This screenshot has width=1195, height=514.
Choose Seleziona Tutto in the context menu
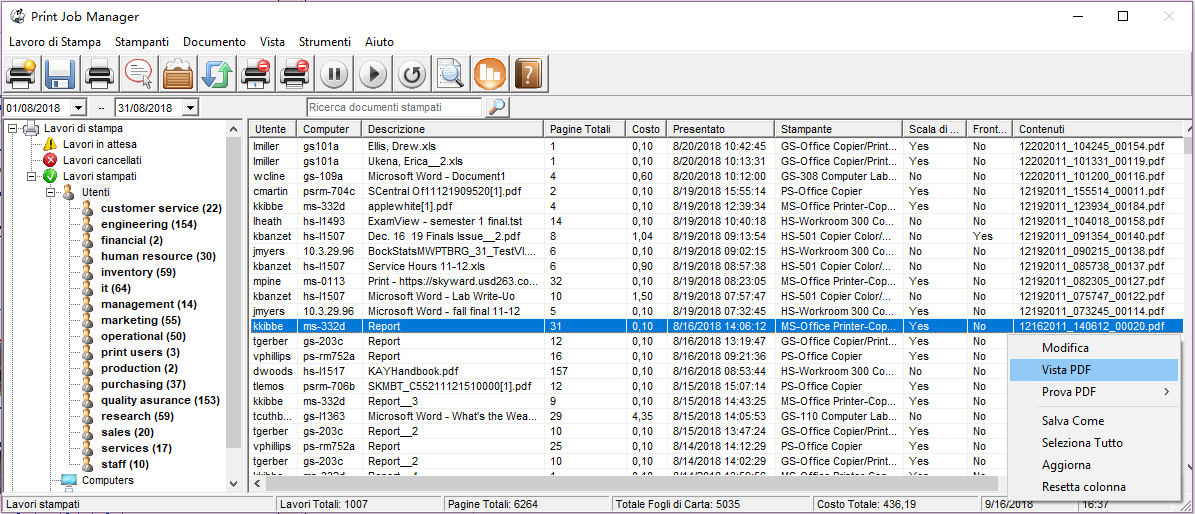click(x=1094, y=443)
